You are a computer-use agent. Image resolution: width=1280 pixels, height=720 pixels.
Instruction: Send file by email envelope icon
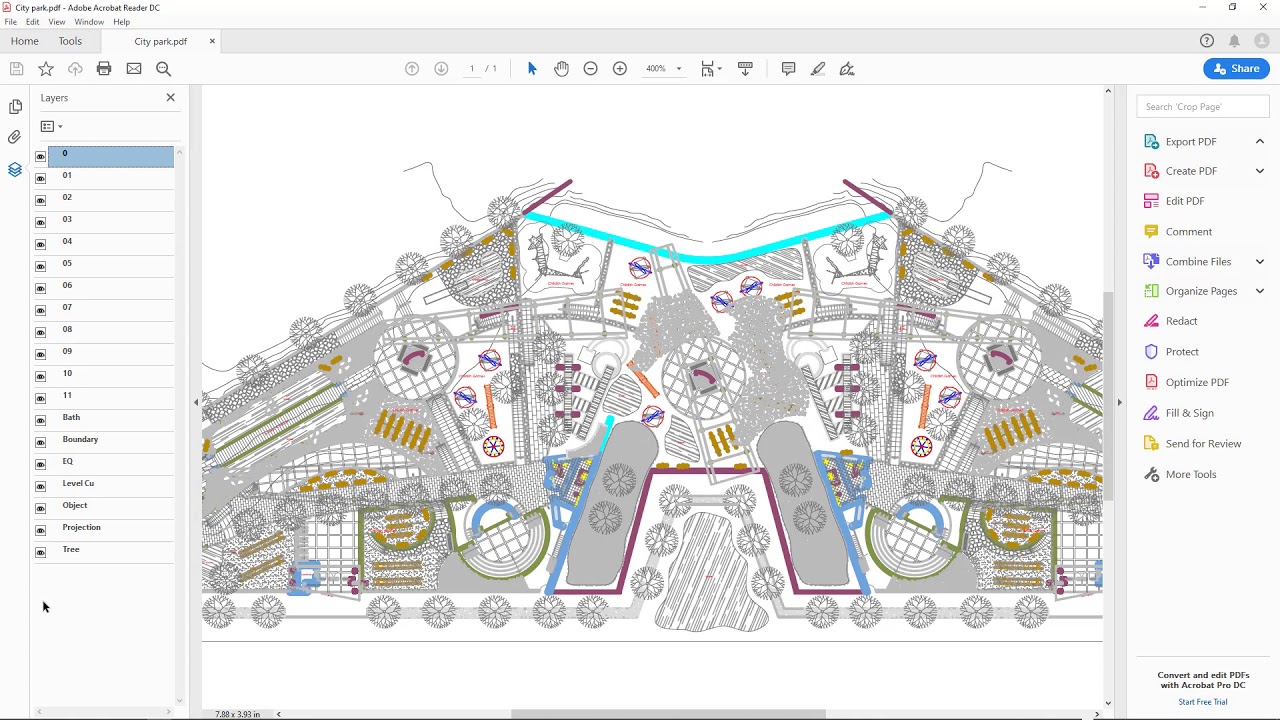[x=134, y=69]
